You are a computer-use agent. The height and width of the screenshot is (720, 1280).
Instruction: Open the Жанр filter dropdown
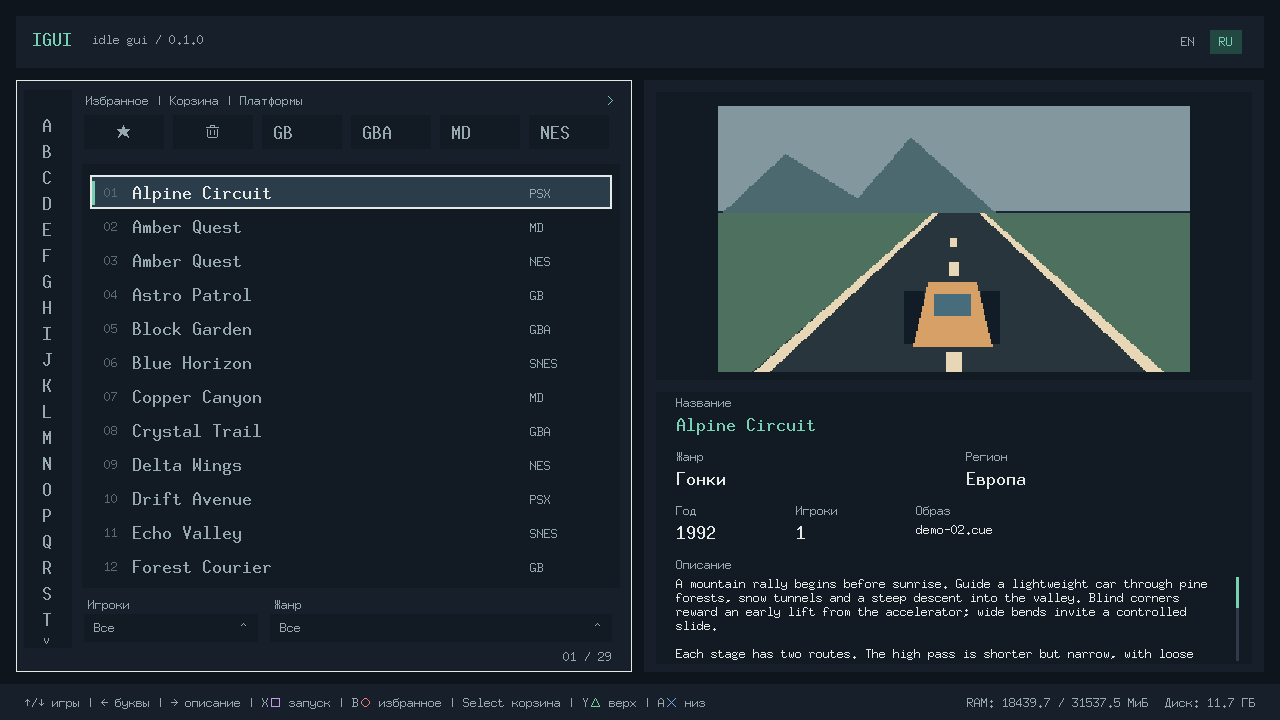point(441,628)
